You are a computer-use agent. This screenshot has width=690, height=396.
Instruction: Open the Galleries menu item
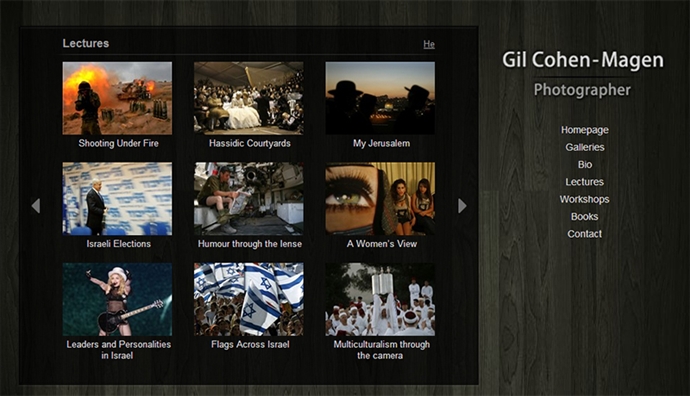584,147
